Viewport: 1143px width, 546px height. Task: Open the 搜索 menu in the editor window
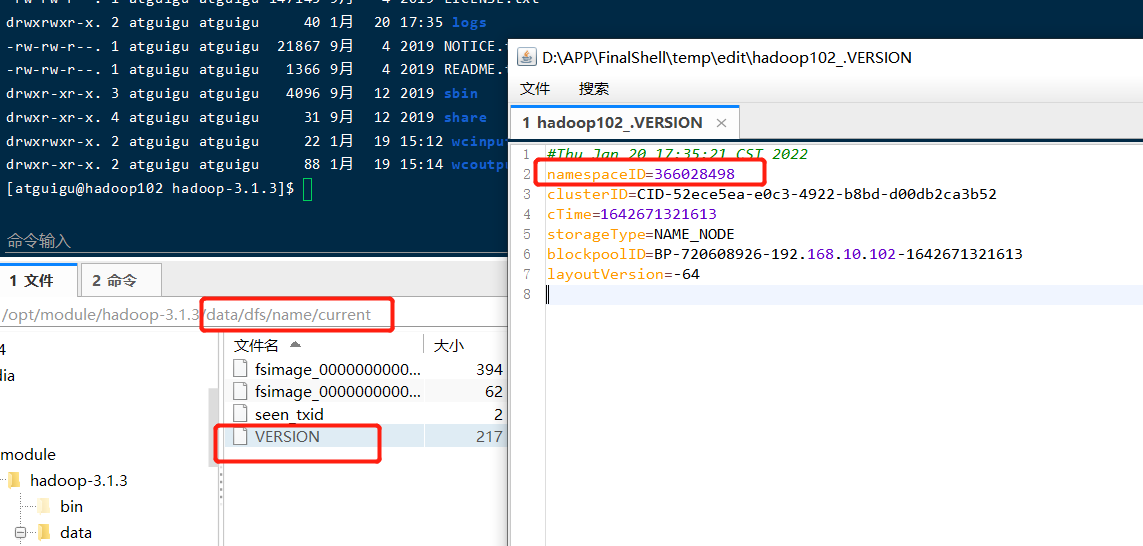click(x=593, y=89)
